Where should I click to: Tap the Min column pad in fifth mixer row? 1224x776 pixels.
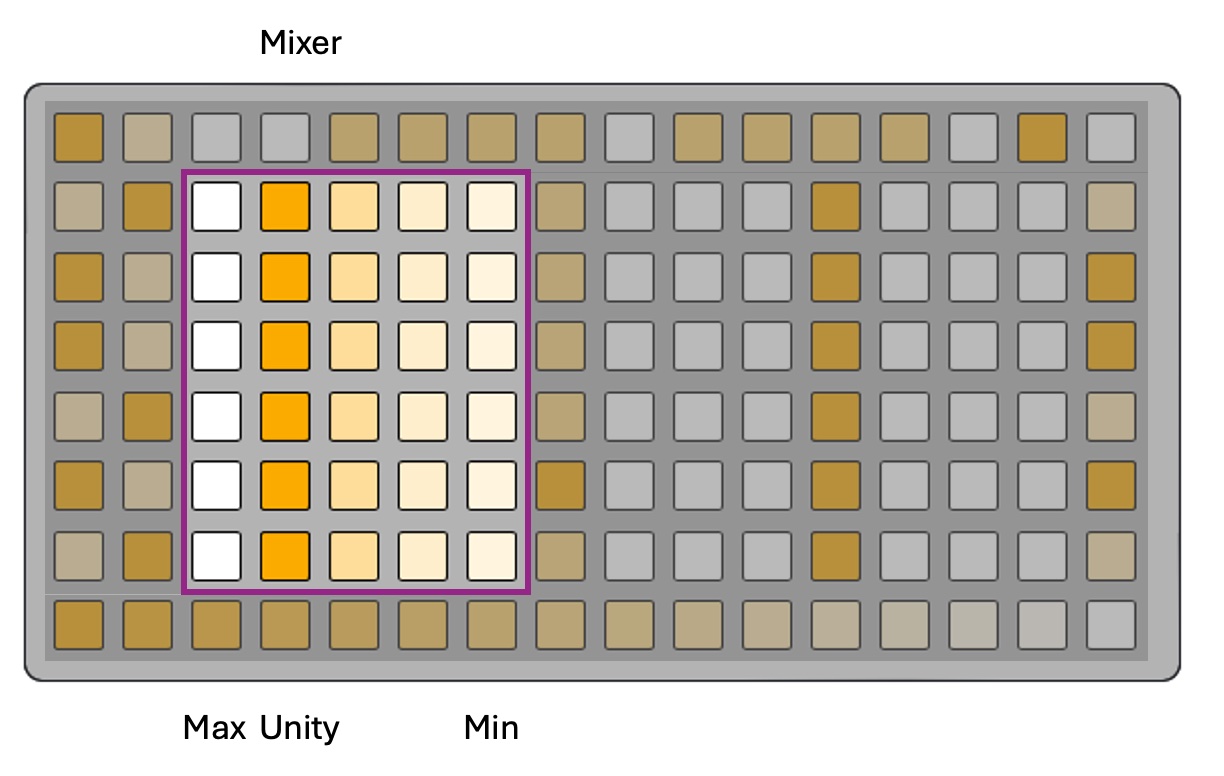click(492, 486)
